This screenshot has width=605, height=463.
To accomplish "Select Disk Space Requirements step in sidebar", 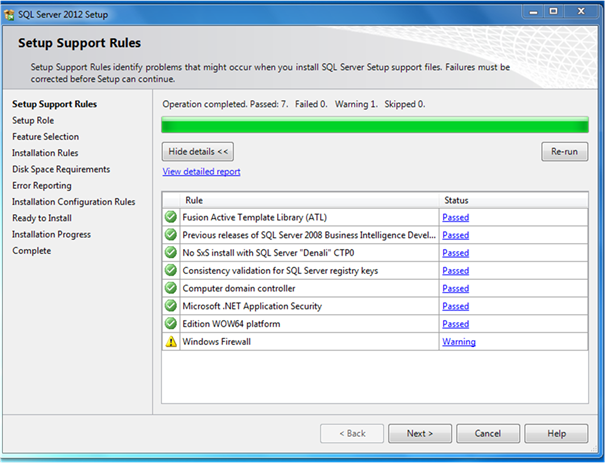I will click(61, 169).
